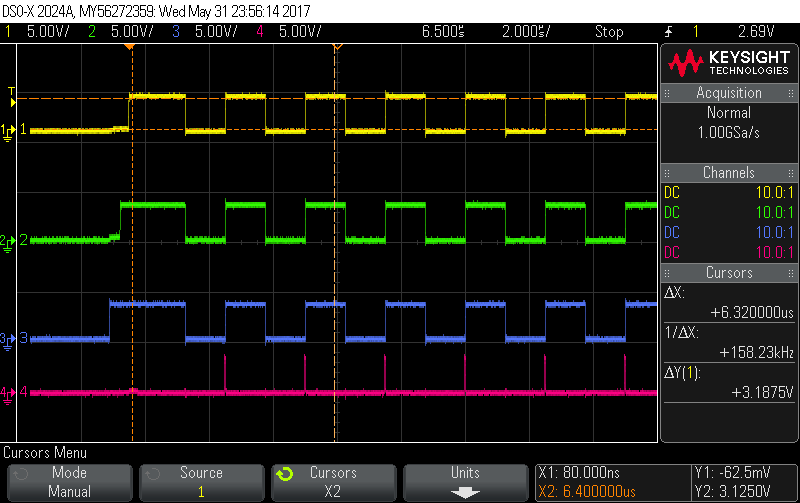Click the trigger source 1 indicator at top
This screenshot has width=800, height=503.
(x=695, y=32)
